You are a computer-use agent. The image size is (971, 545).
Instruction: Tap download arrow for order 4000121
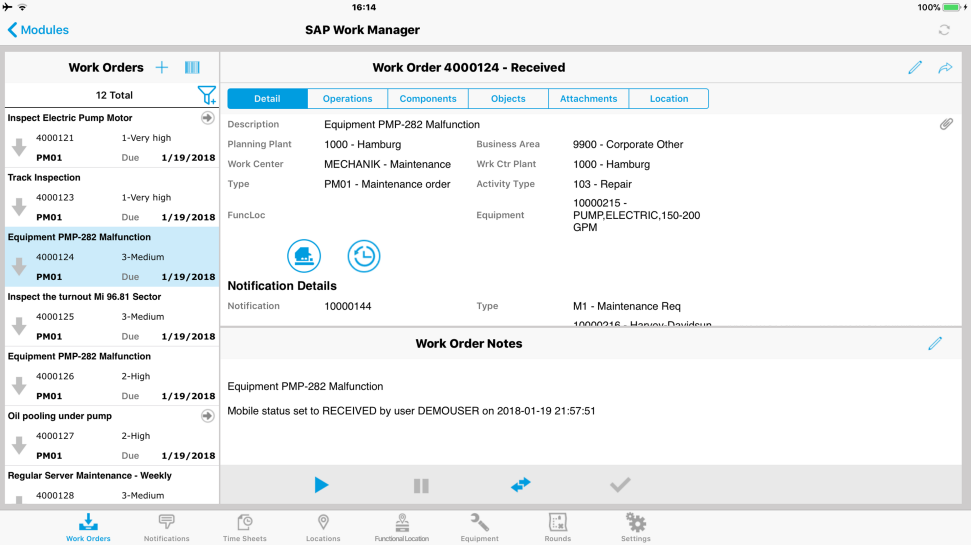pyautogui.click(x=19, y=147)
